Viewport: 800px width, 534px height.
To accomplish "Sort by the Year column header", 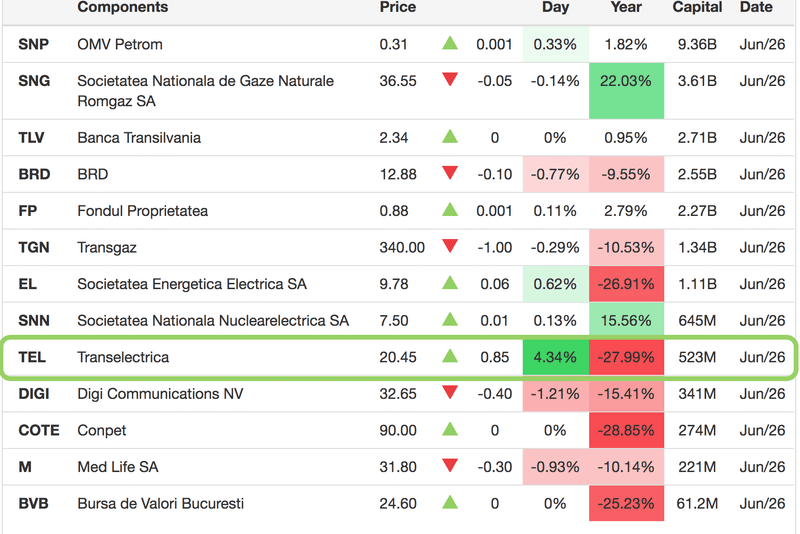I will pyautogui.click(x=626, y=8).
